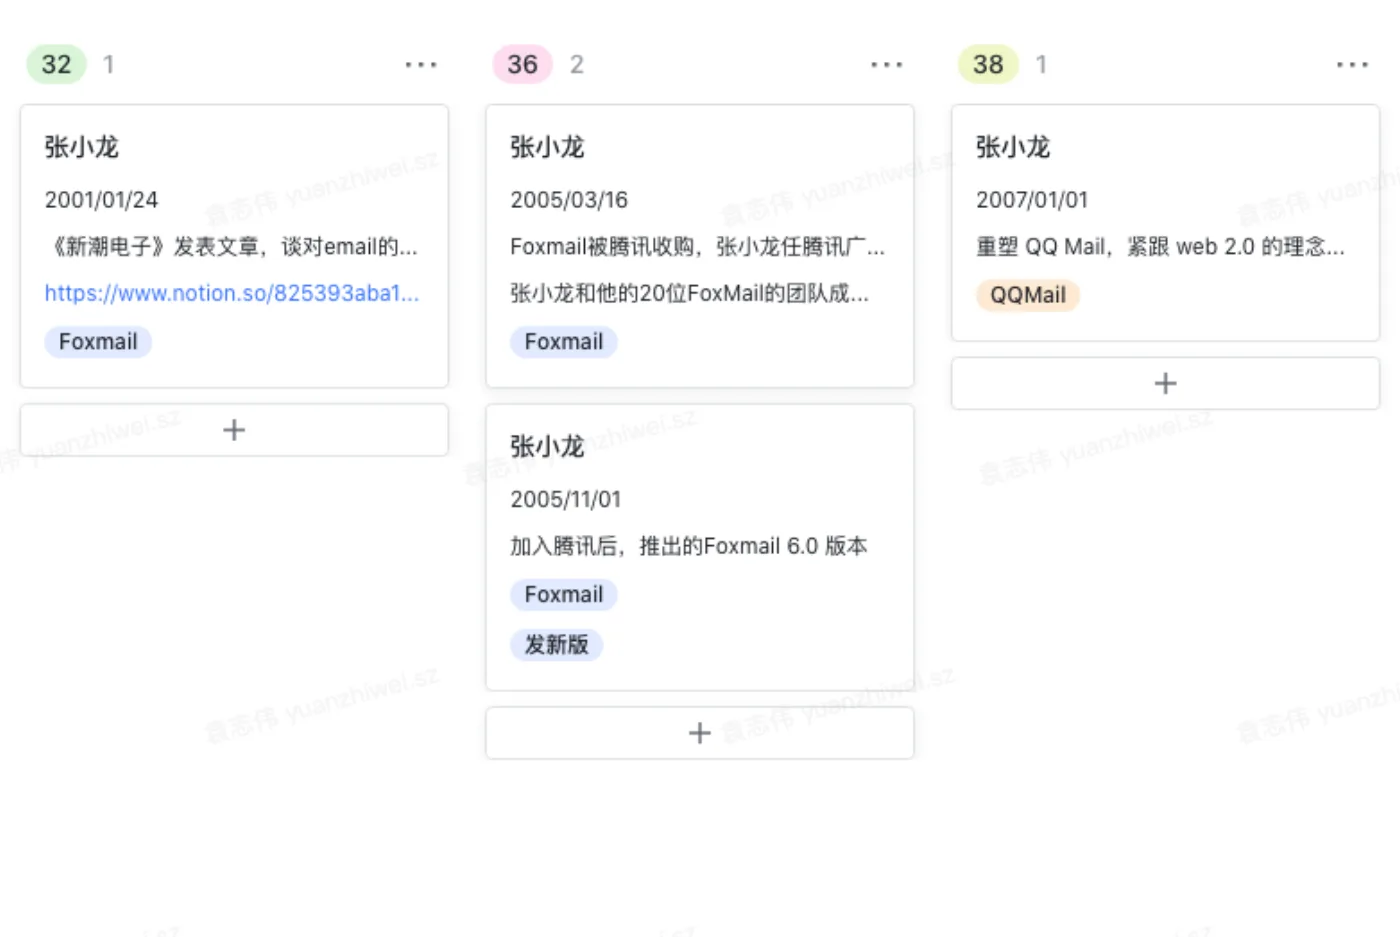Click the QQMail tag on the 2007/01/01 card
Screen dimensions: 1400x937
point(1028,295)
